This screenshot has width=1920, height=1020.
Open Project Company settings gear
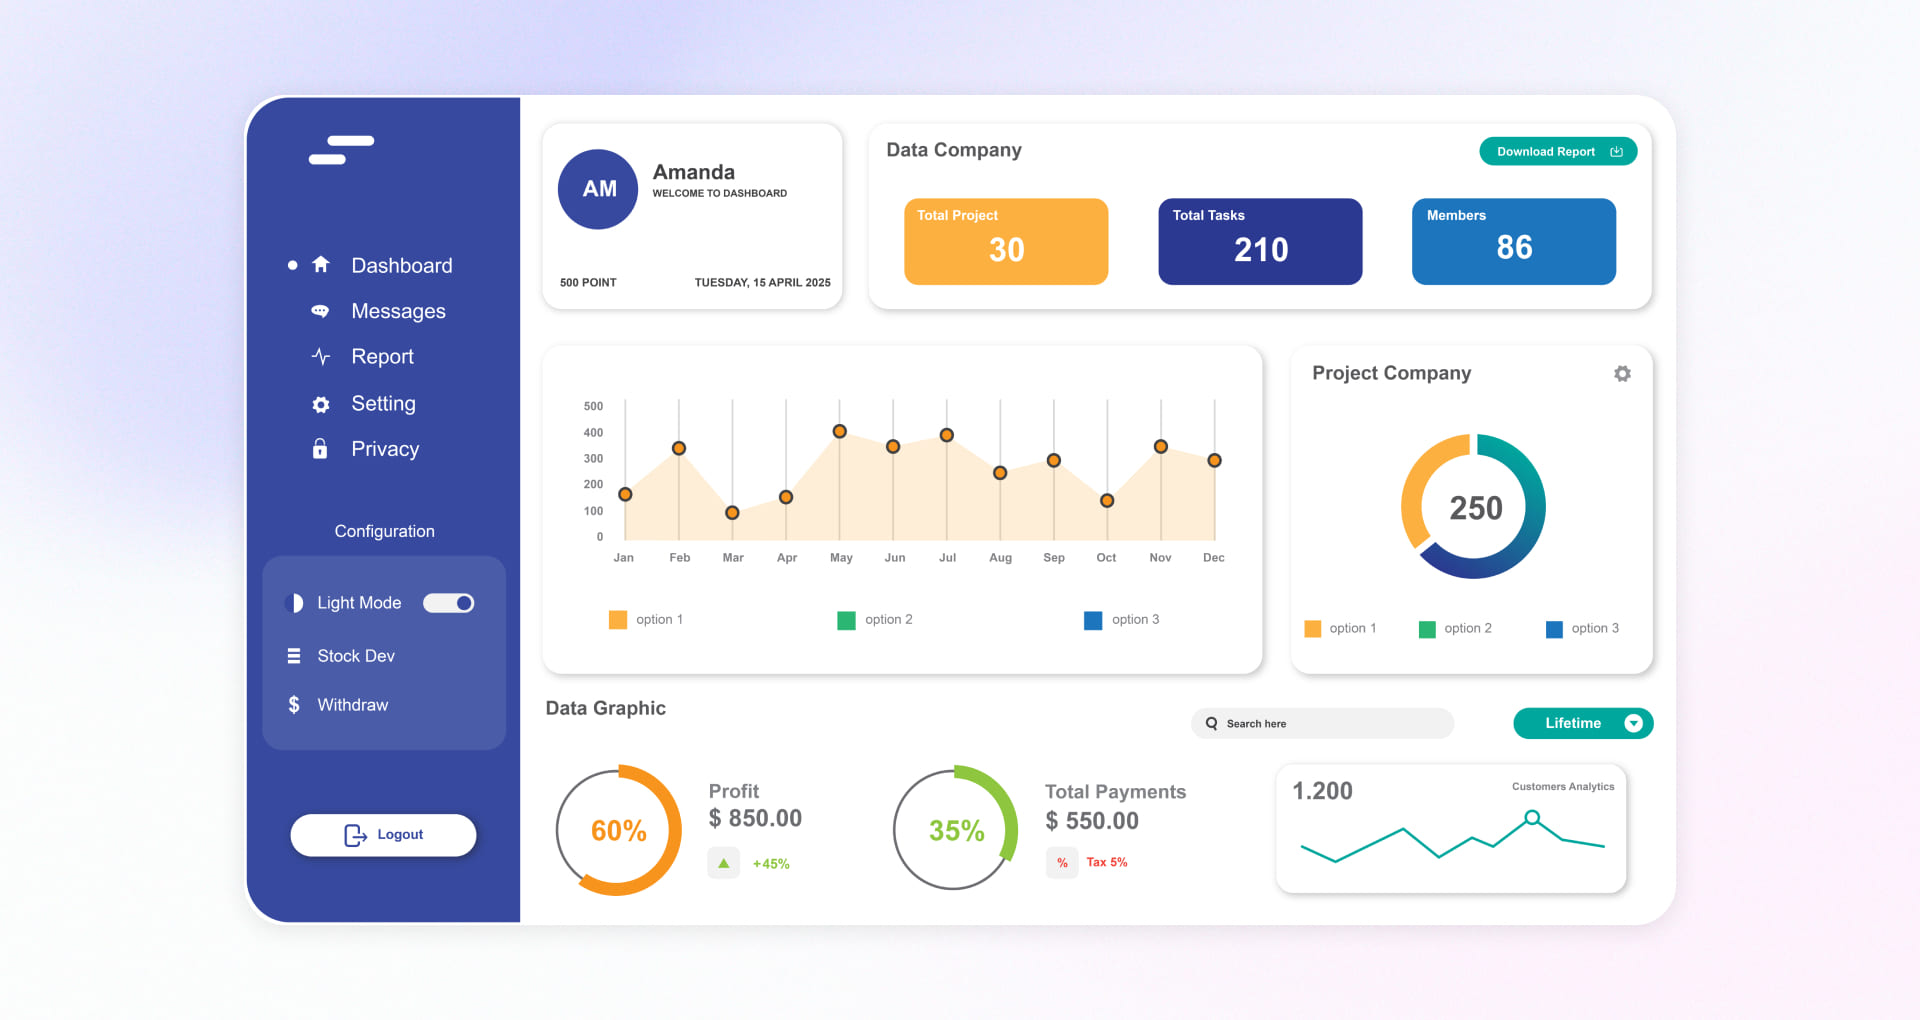point(1622,373)
